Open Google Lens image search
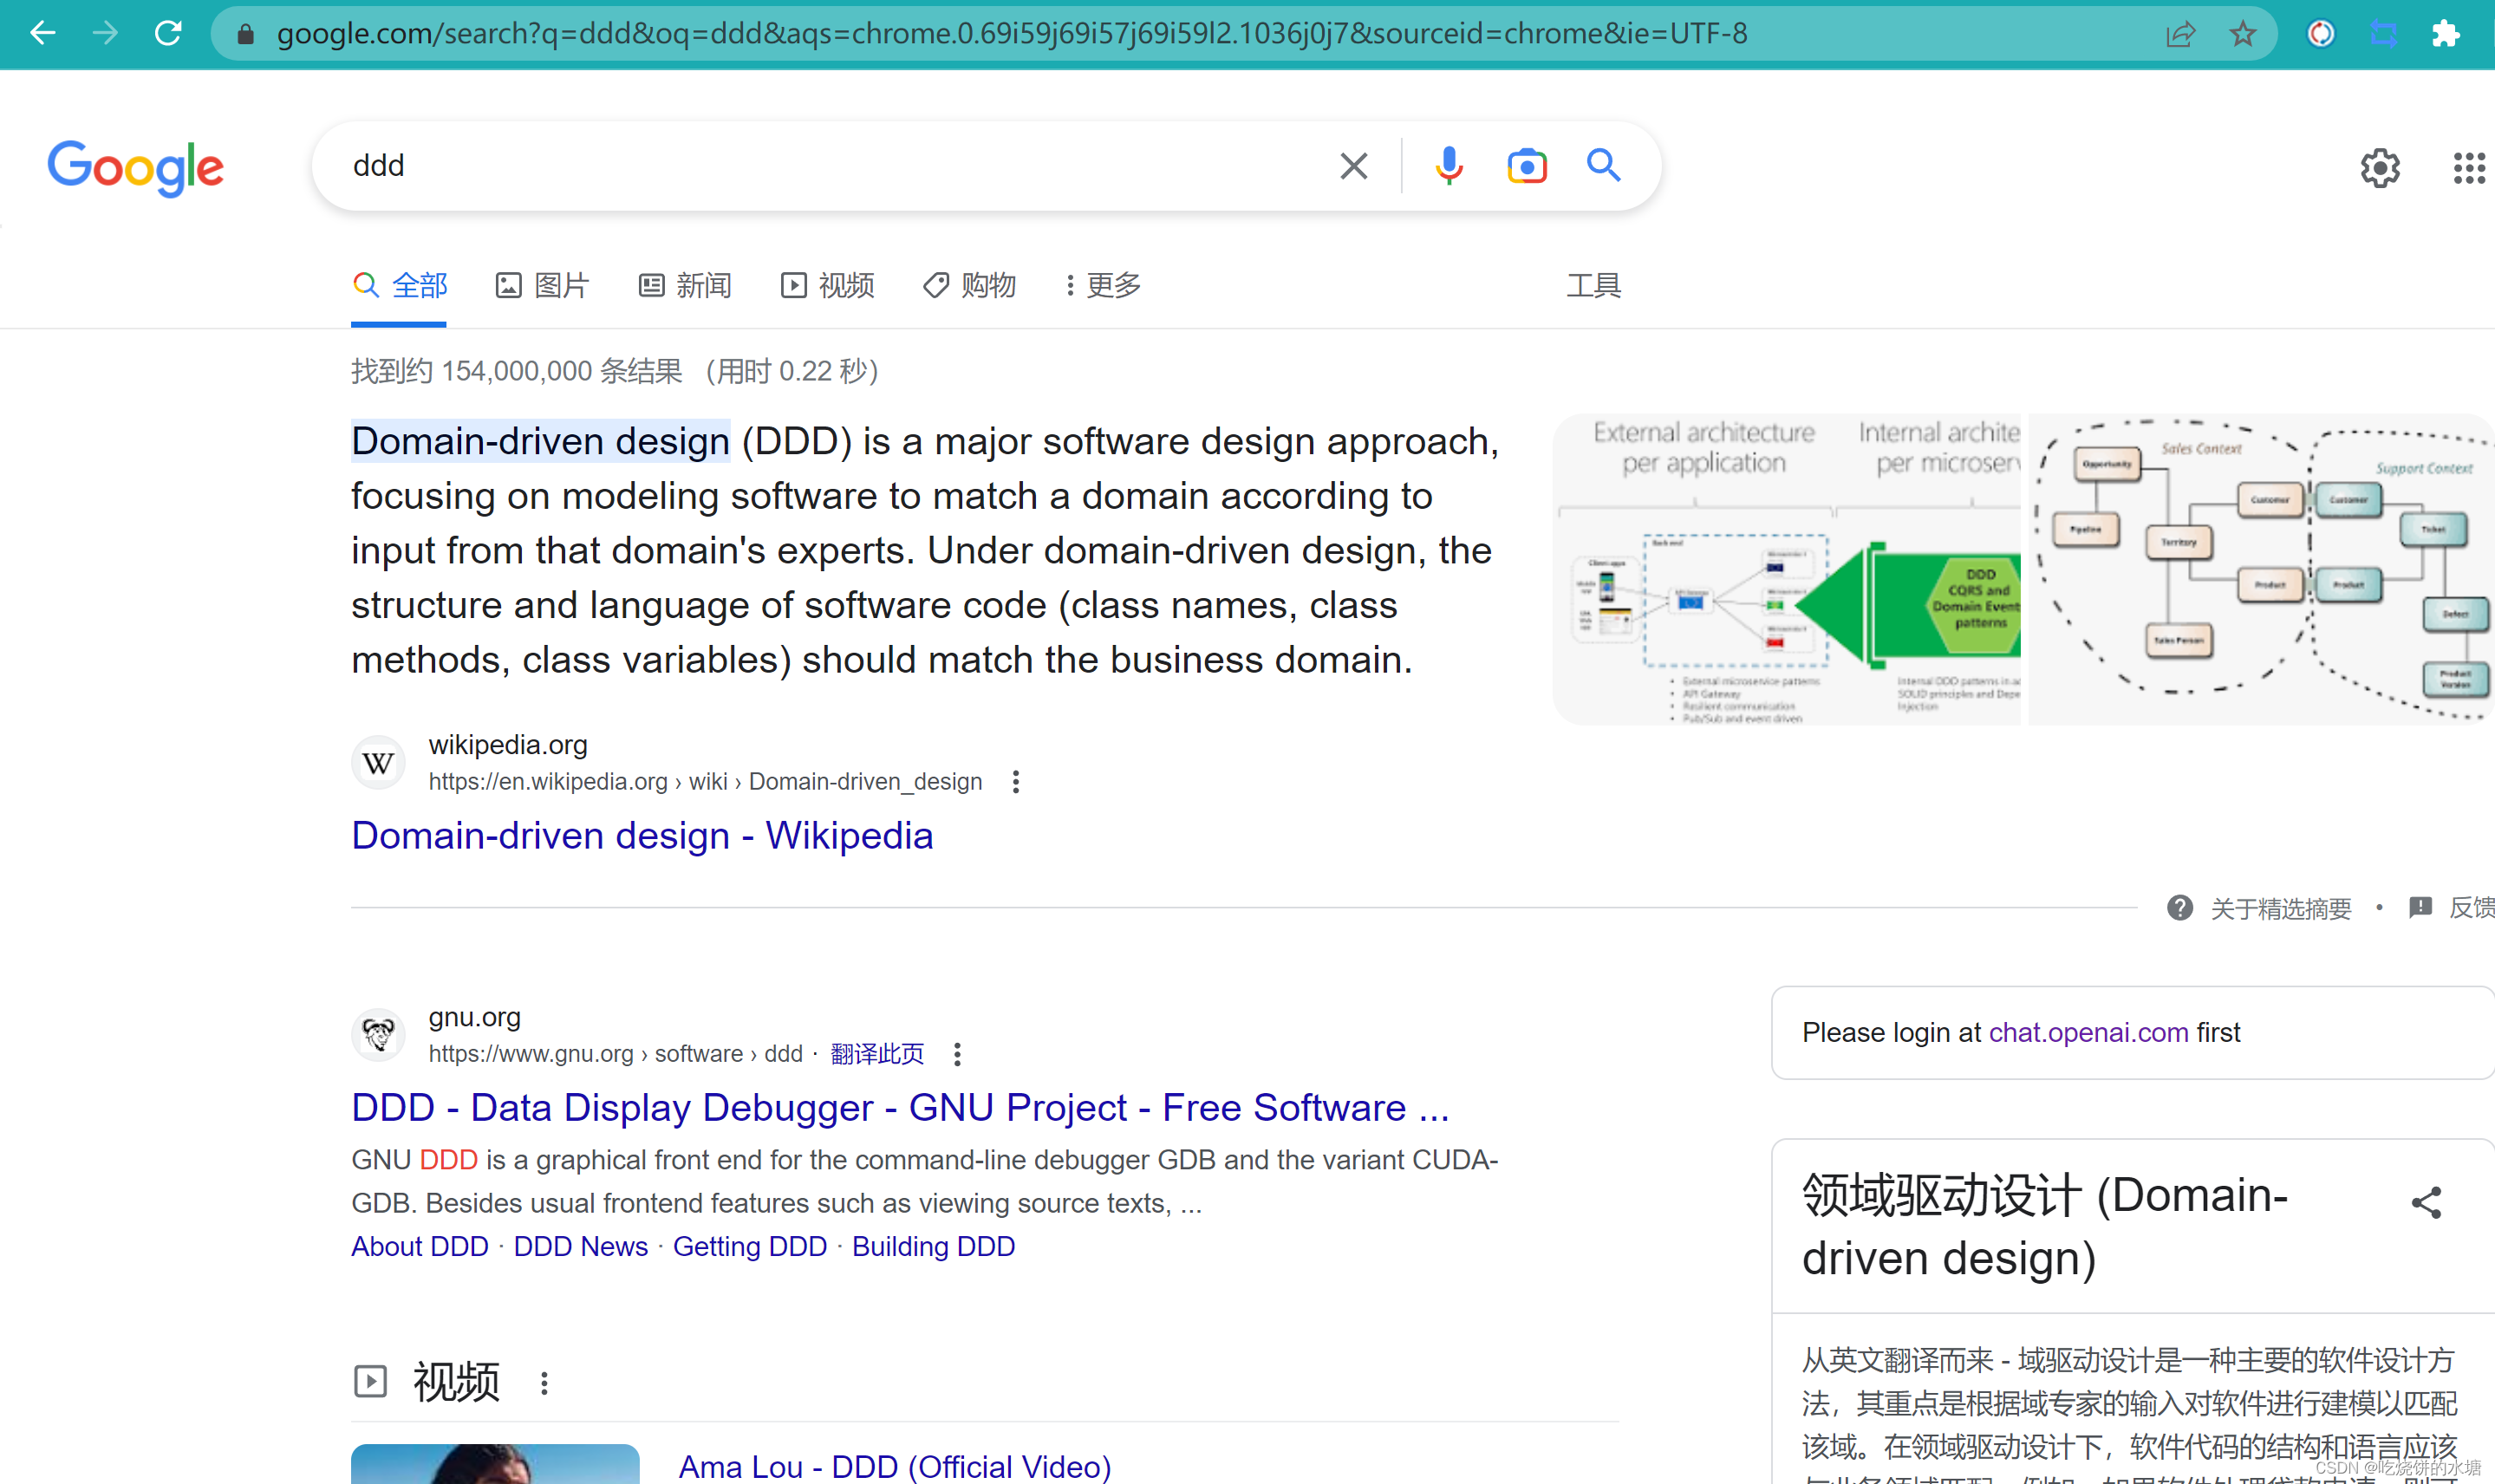2495x1484 pixels. pos(1526,166)
